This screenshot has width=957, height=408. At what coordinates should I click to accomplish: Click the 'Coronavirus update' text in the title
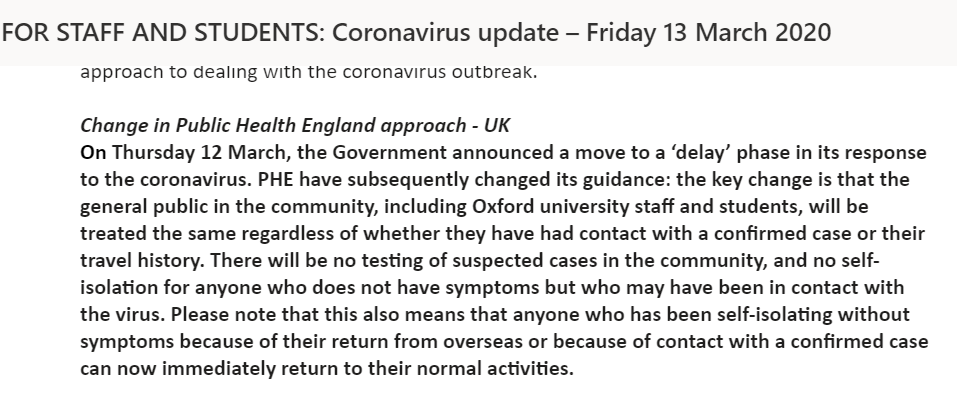tap(445, 32)
